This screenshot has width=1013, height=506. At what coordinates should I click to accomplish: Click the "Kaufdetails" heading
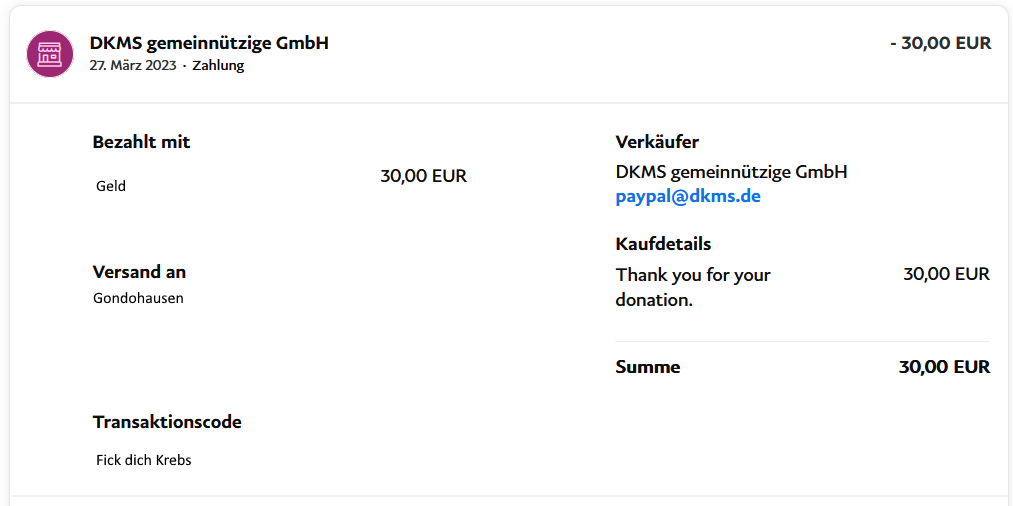pos(663,244)
